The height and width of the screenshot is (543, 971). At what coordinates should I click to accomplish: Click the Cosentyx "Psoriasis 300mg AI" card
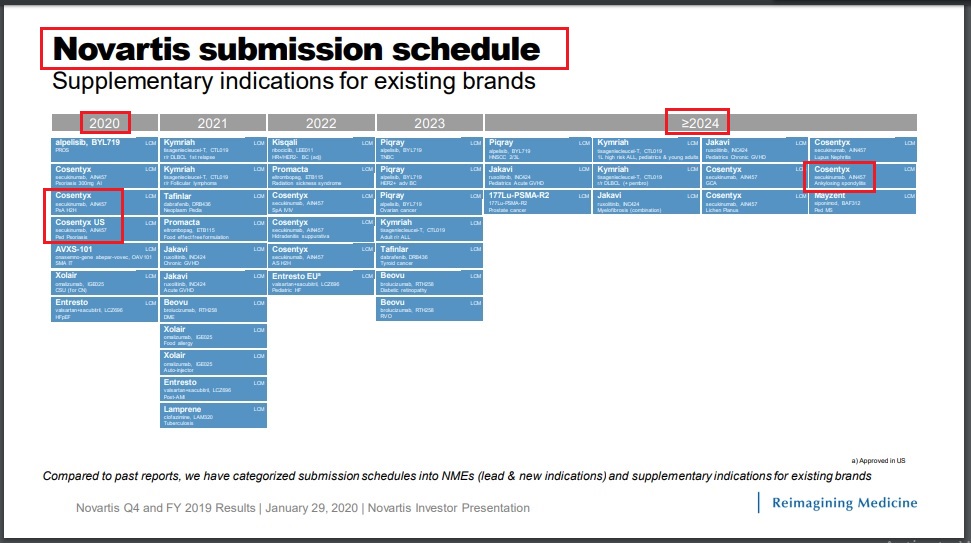(x=105, y=176)
